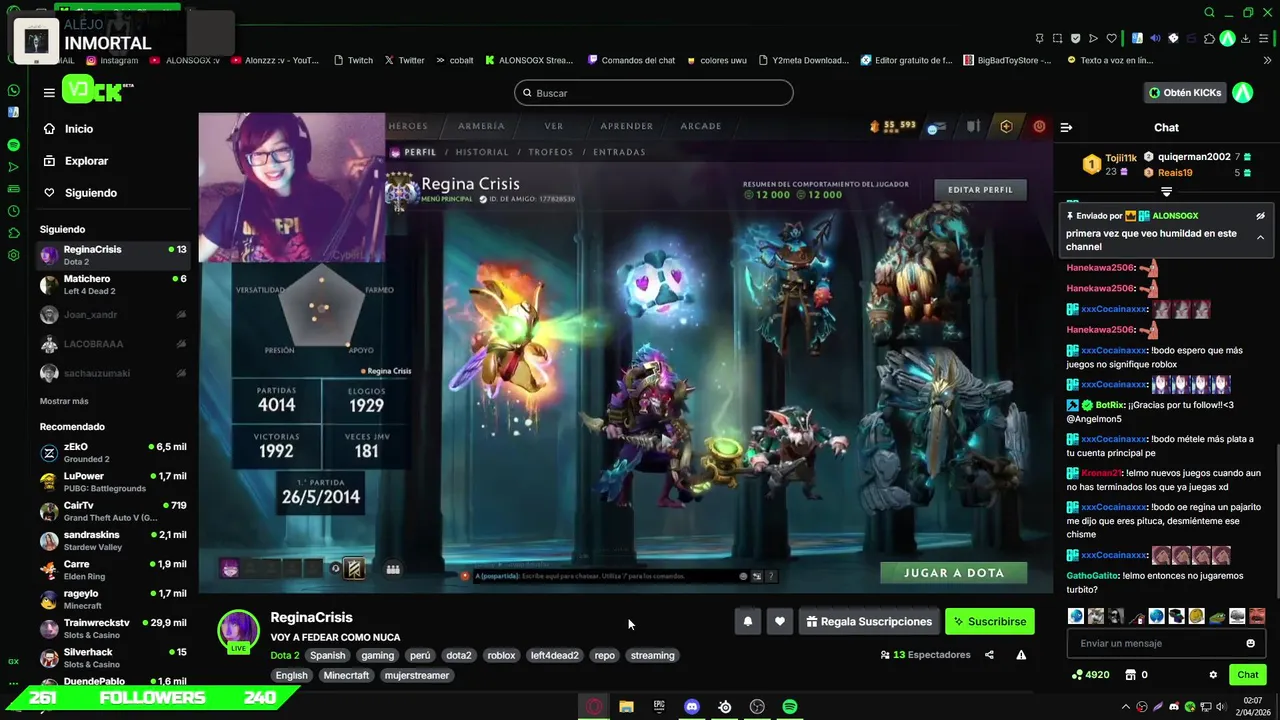This screenshot has width=1280, height=720.
Task: Open the user avatar menu beside Obtén KICKs
Action: click(1243, 93)
